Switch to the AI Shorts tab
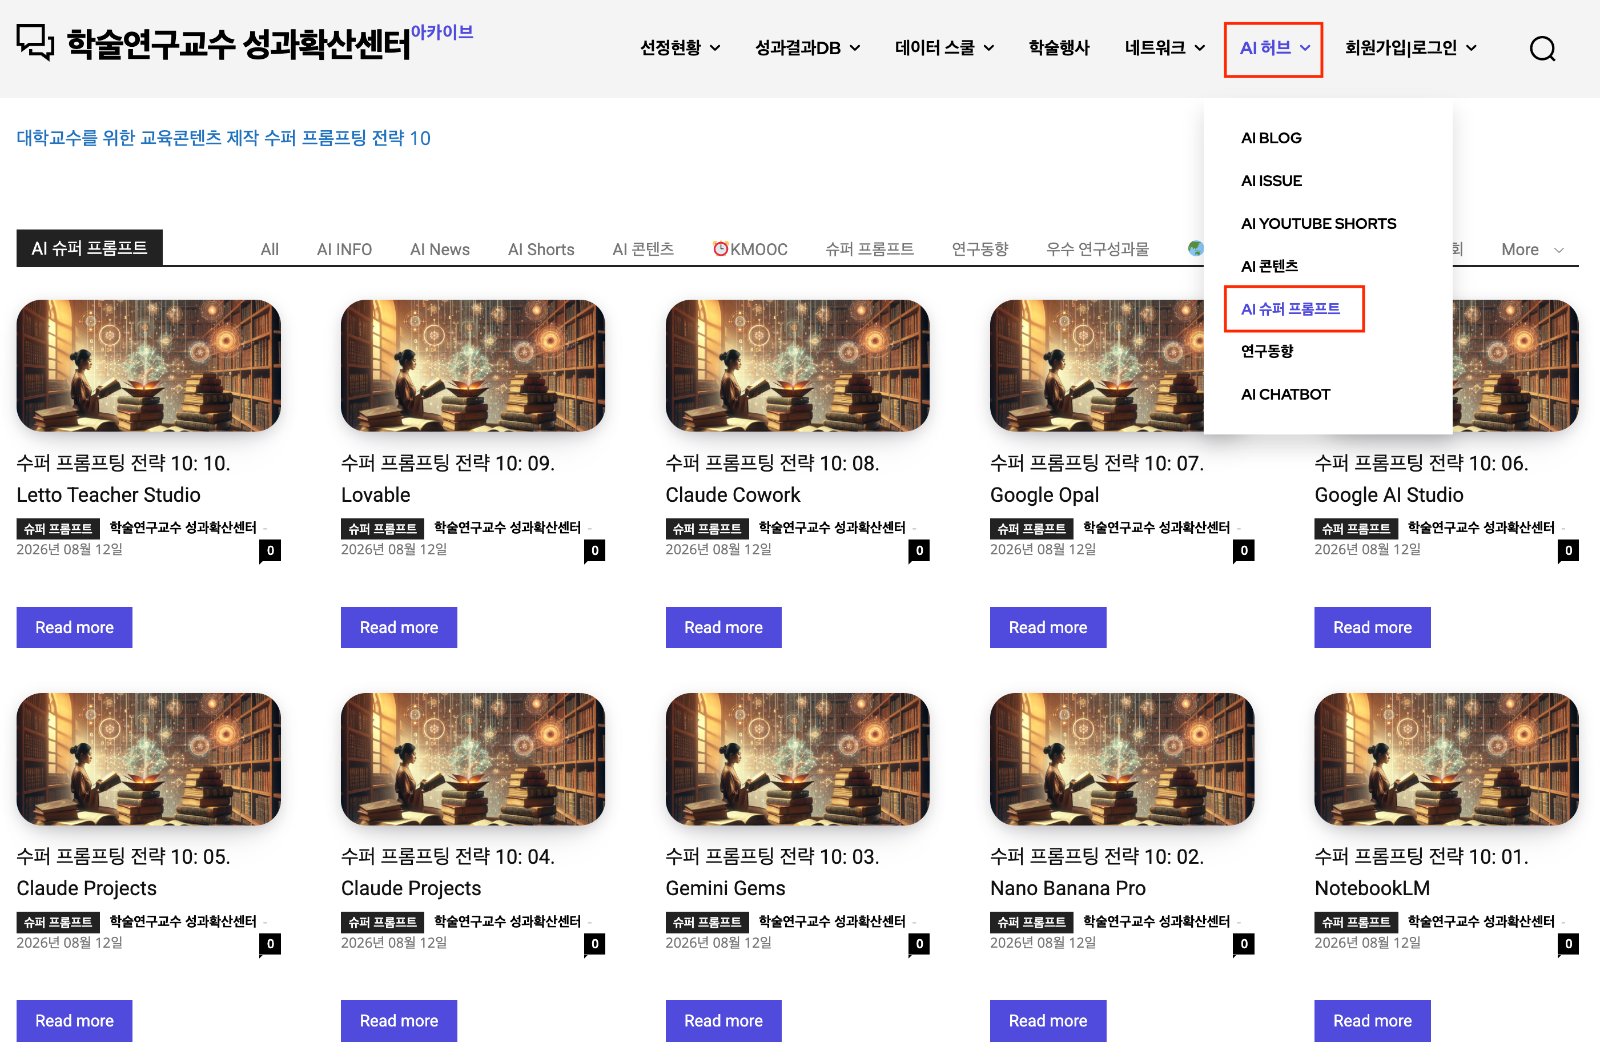Viewport: 1600px width, 1063px height. [541, 250]
